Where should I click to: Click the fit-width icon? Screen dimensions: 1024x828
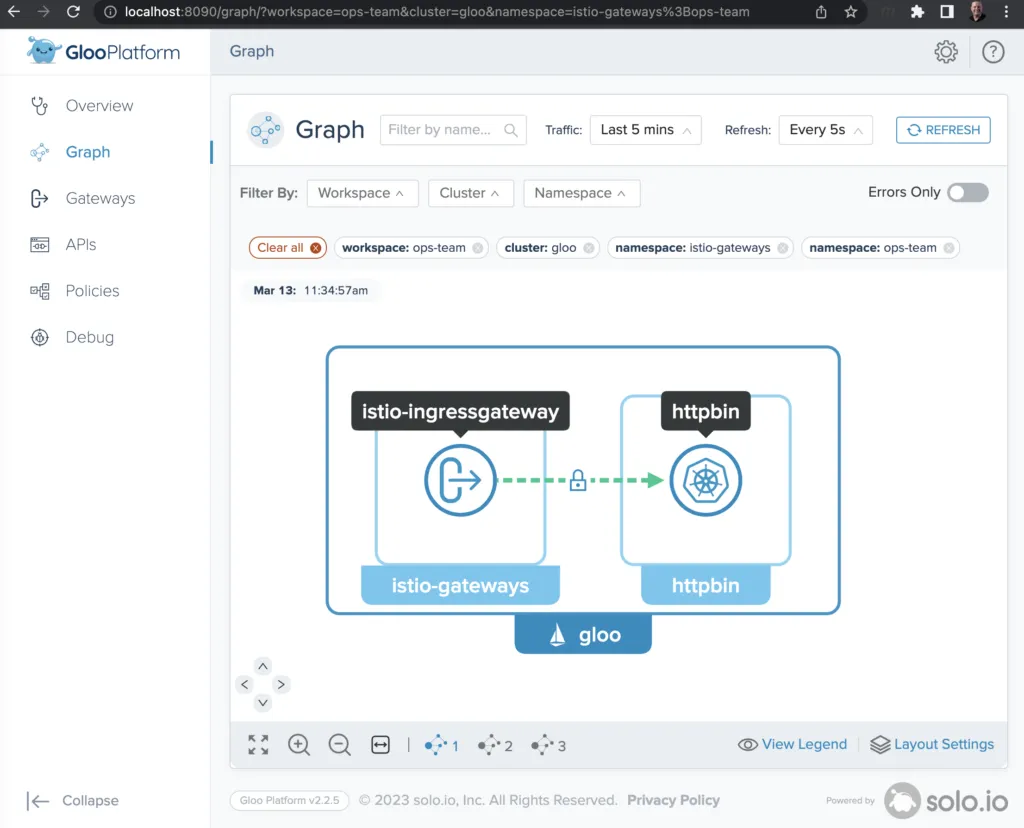[380, 744]
